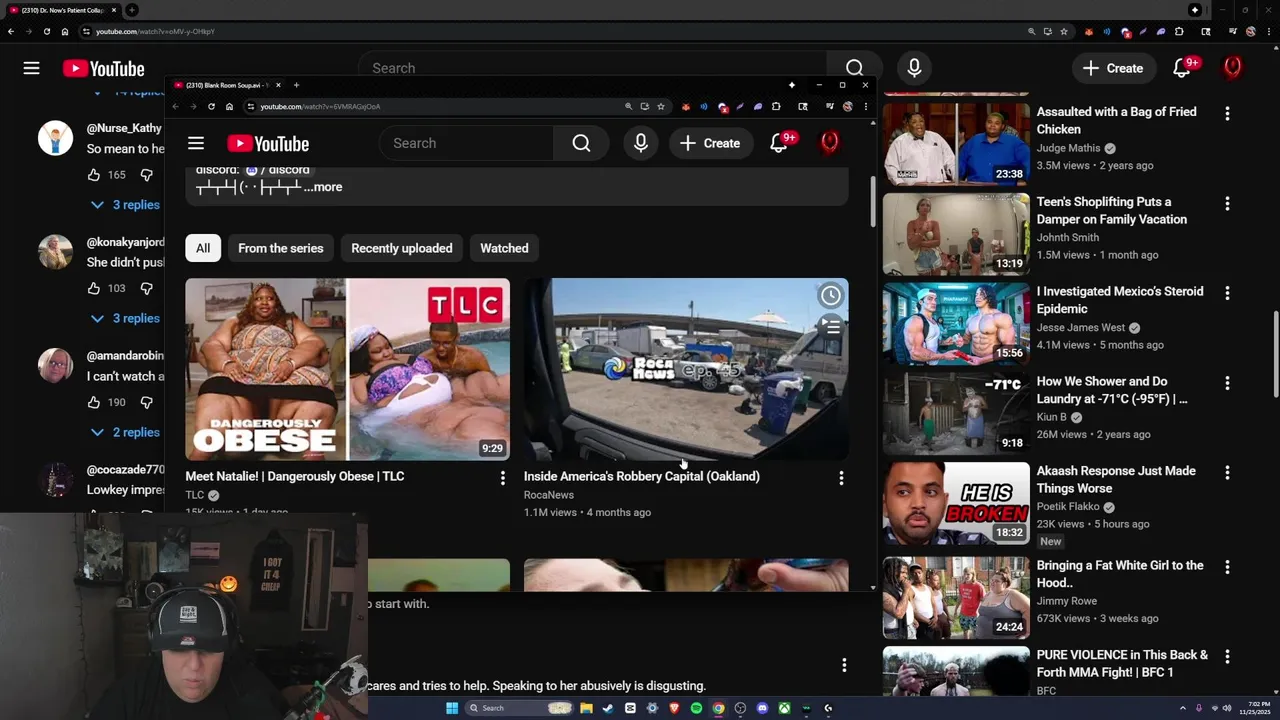Add Oakland video to queue
This screenshot has height=720, width=1280.
point(830,326)
